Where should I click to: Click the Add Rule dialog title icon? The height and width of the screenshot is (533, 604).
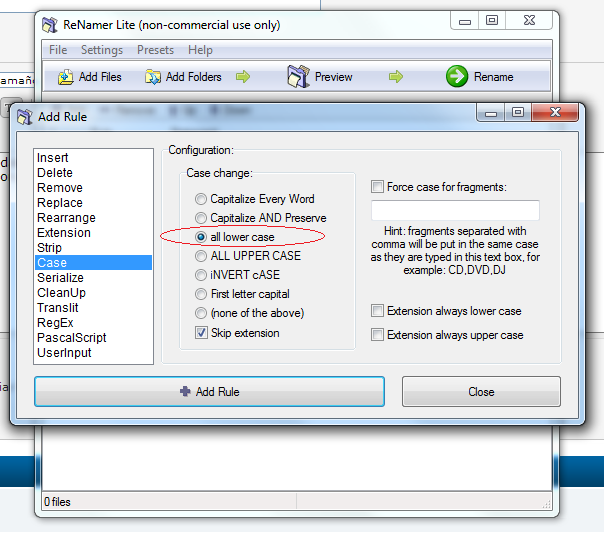(24, 117)
